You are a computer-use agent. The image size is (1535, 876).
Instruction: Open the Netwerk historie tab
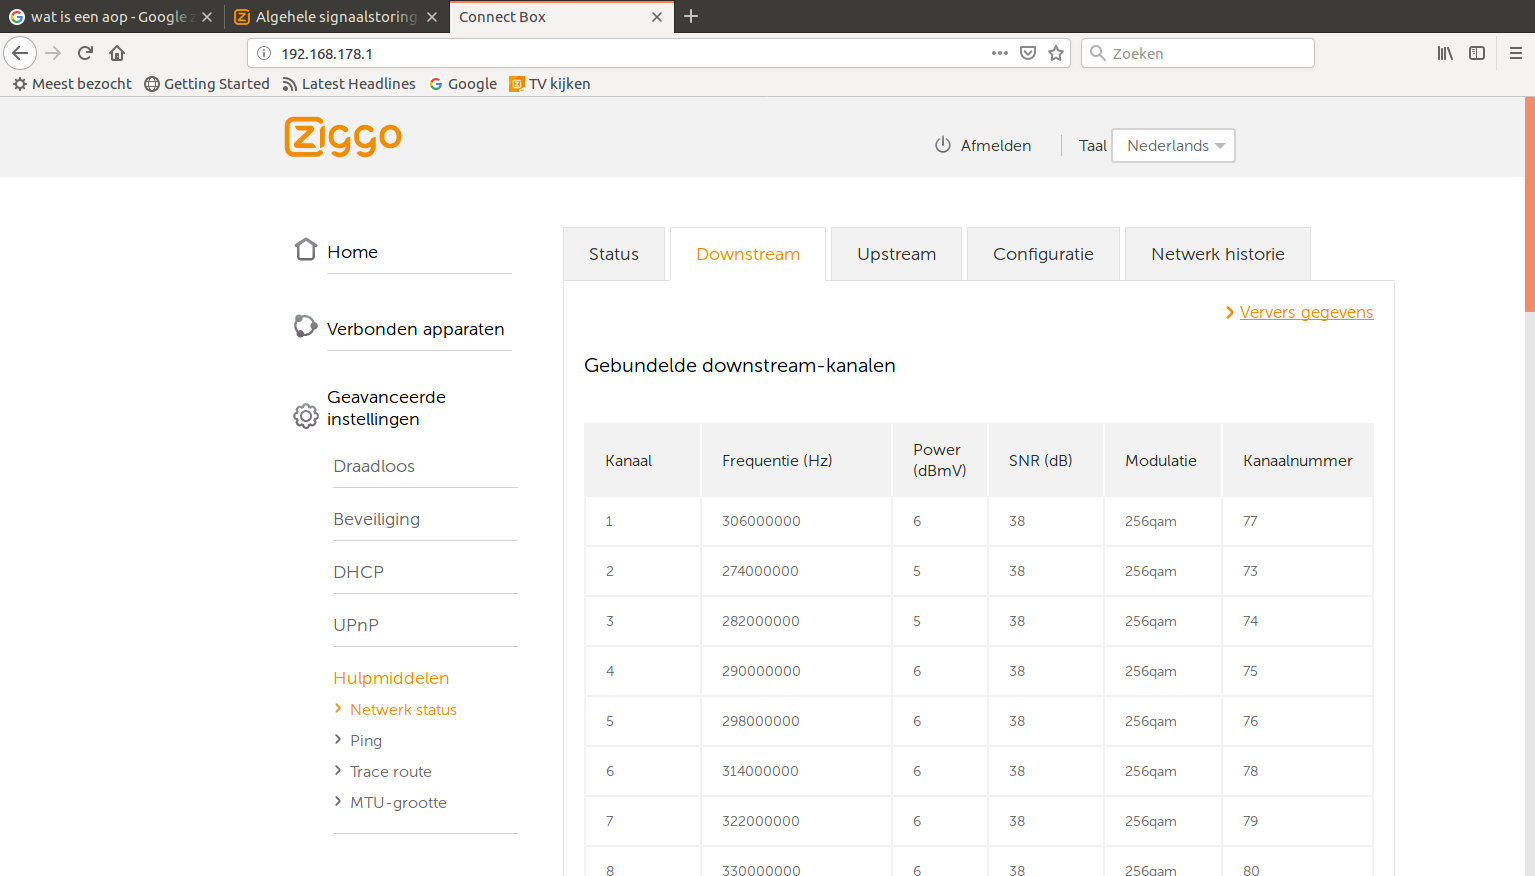[1217, 254]
